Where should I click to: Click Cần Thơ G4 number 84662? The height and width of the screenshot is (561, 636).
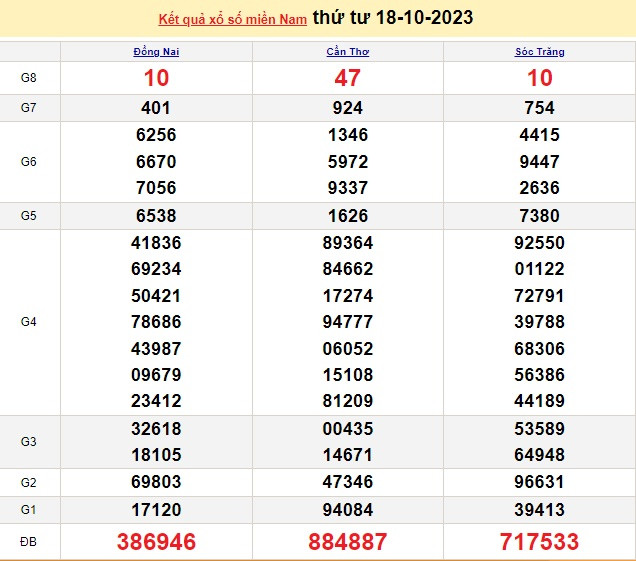(x=348, y=269)
